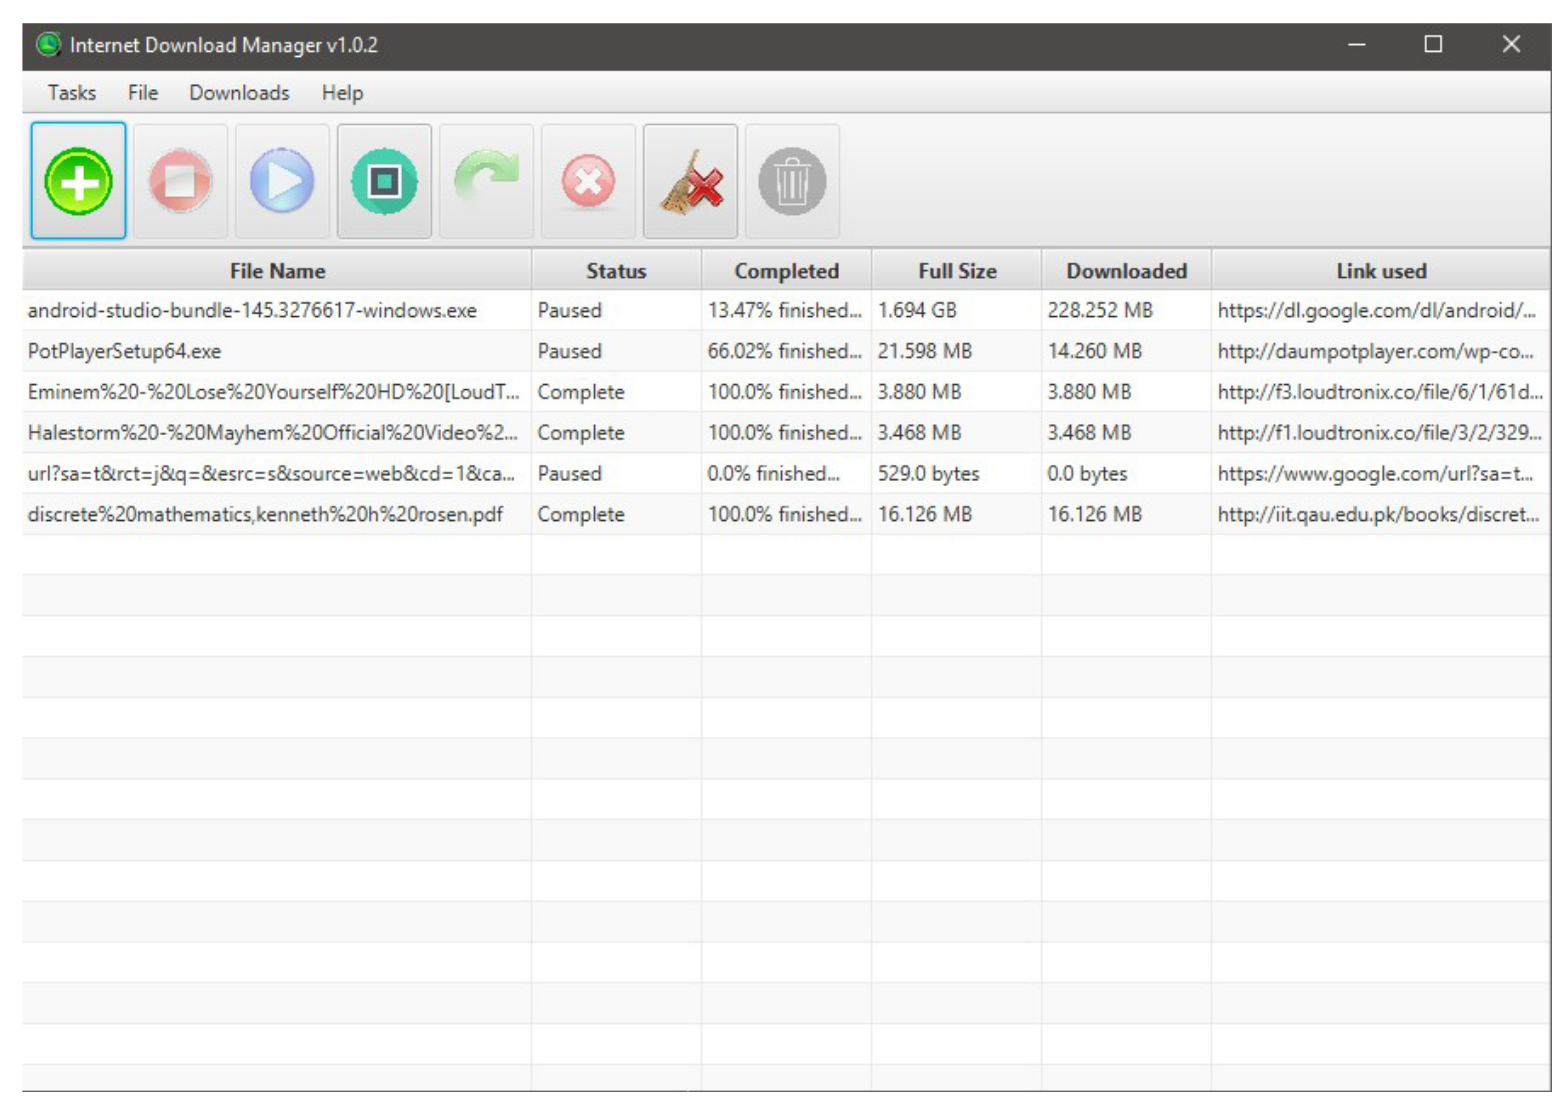Sort by Full Size column header

(956, 270)
